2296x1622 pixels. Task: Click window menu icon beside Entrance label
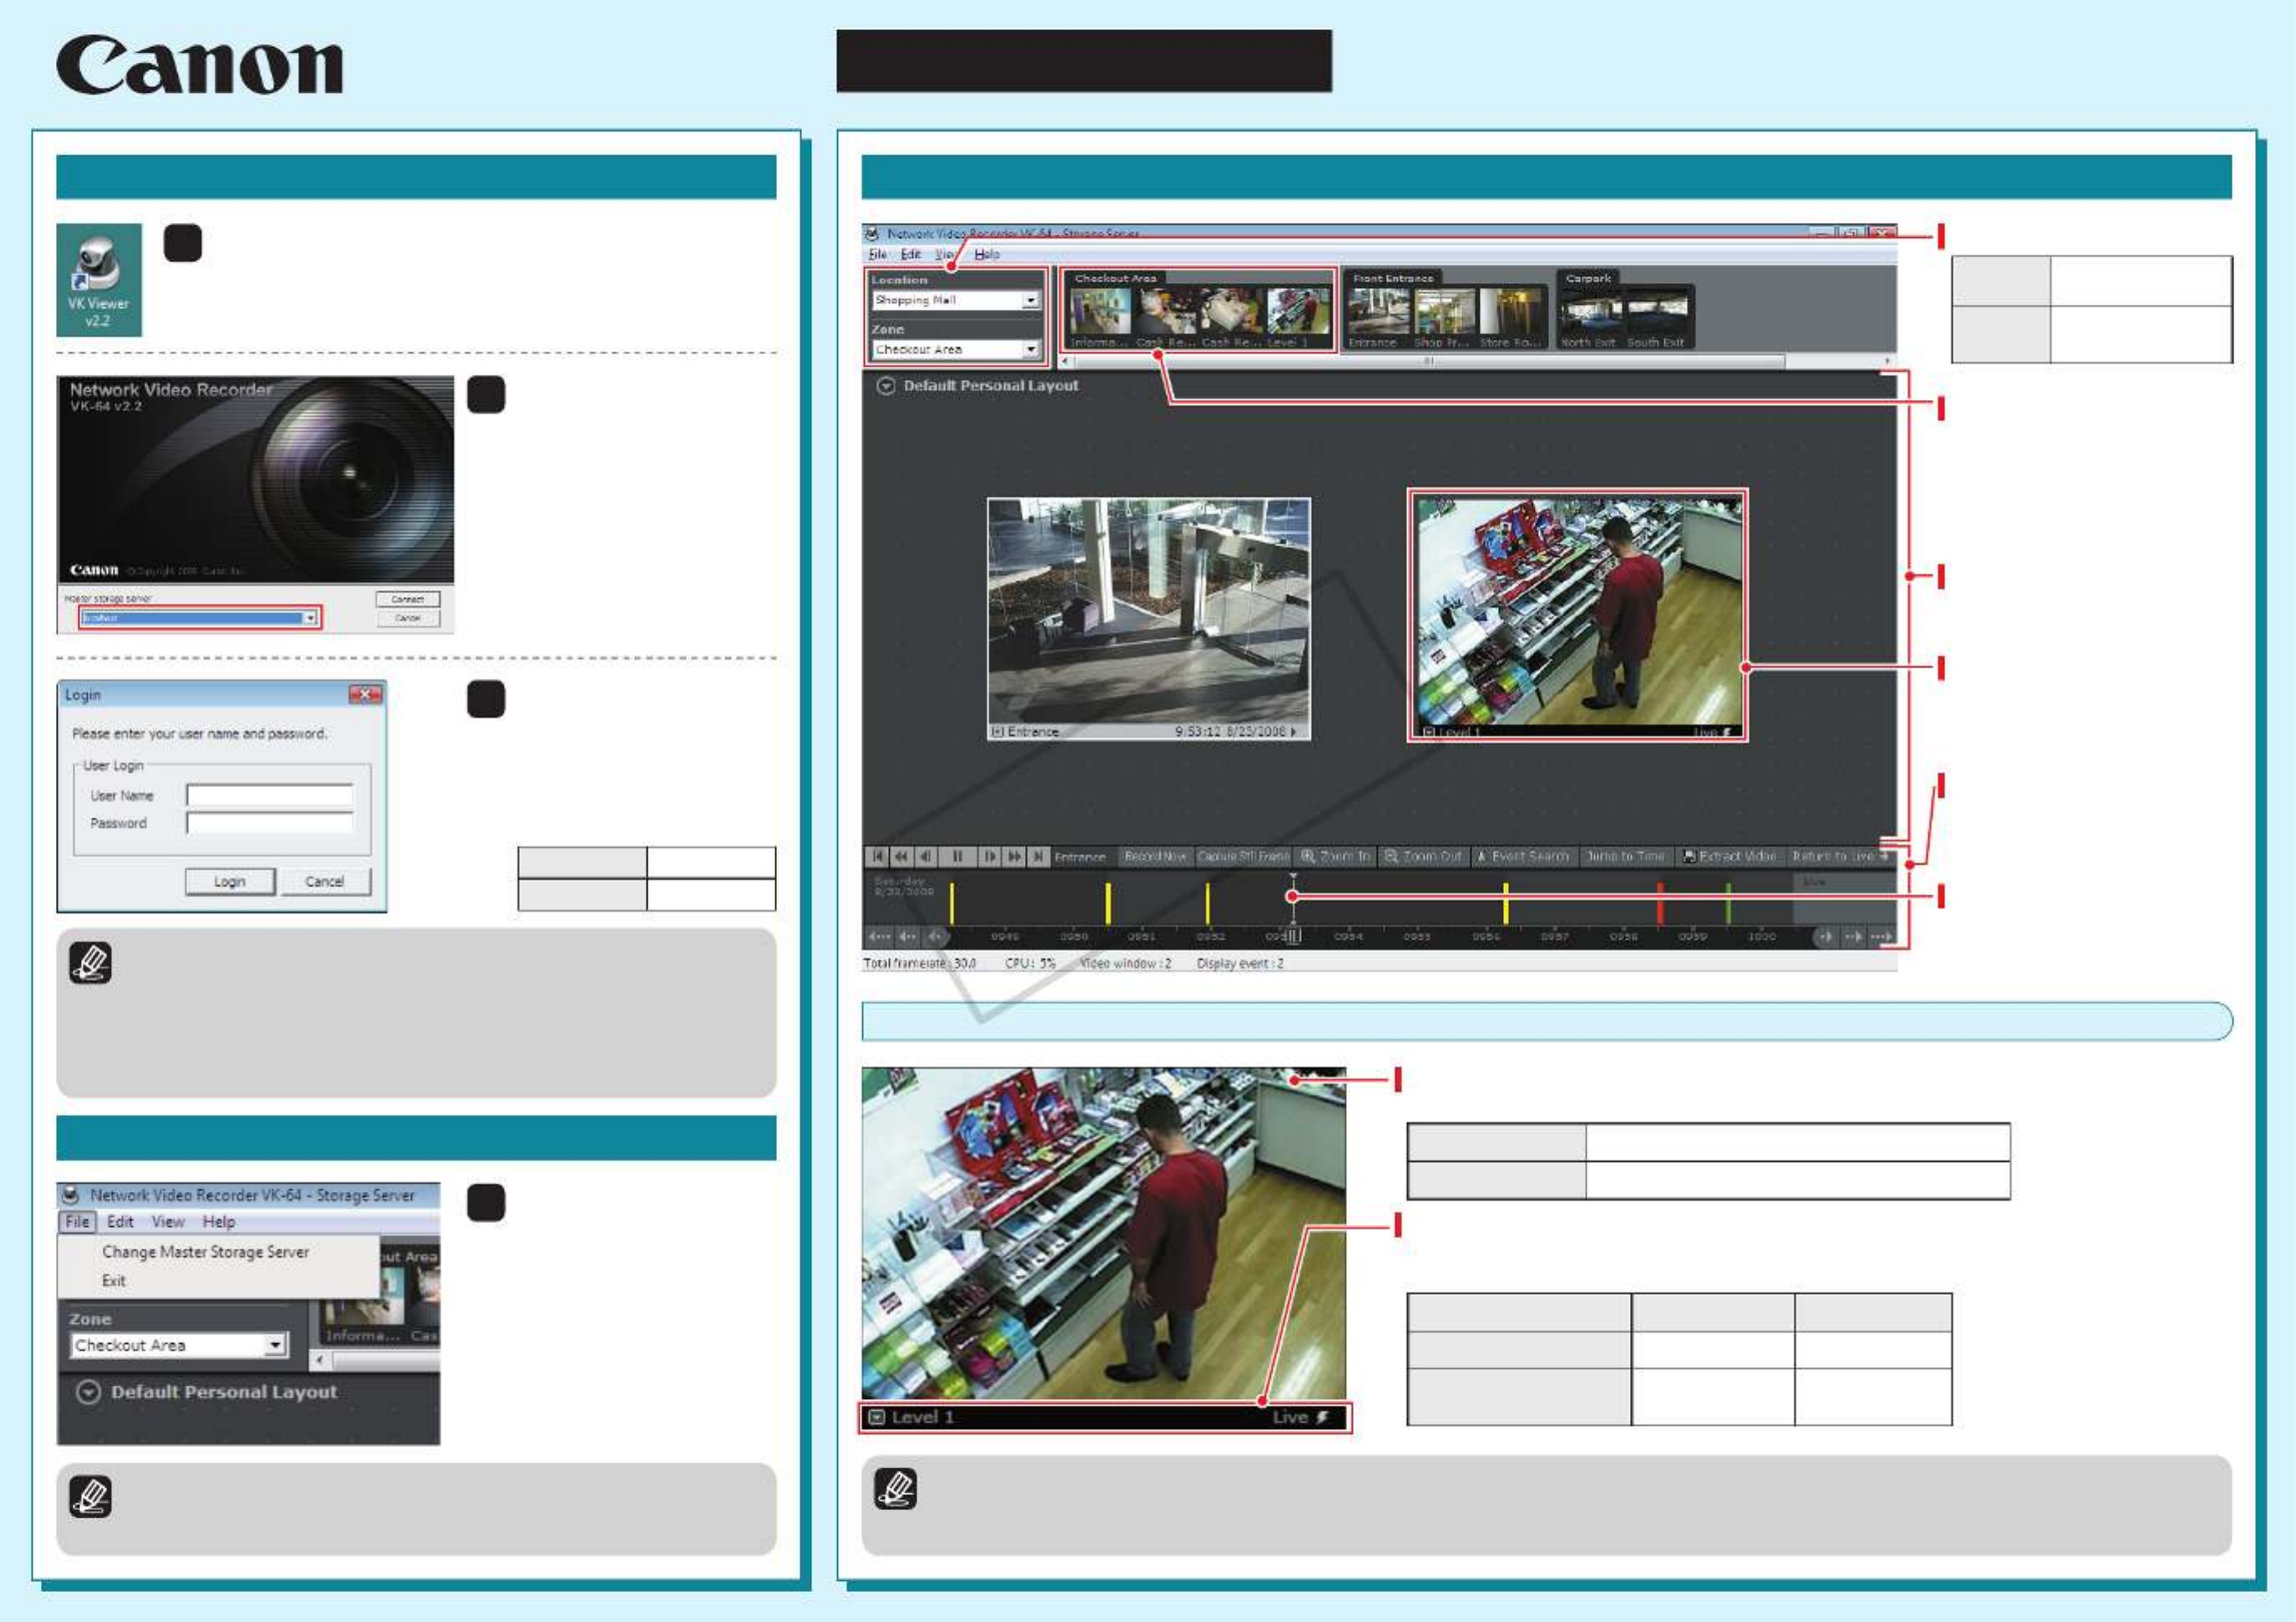click(x=997, y=732)
